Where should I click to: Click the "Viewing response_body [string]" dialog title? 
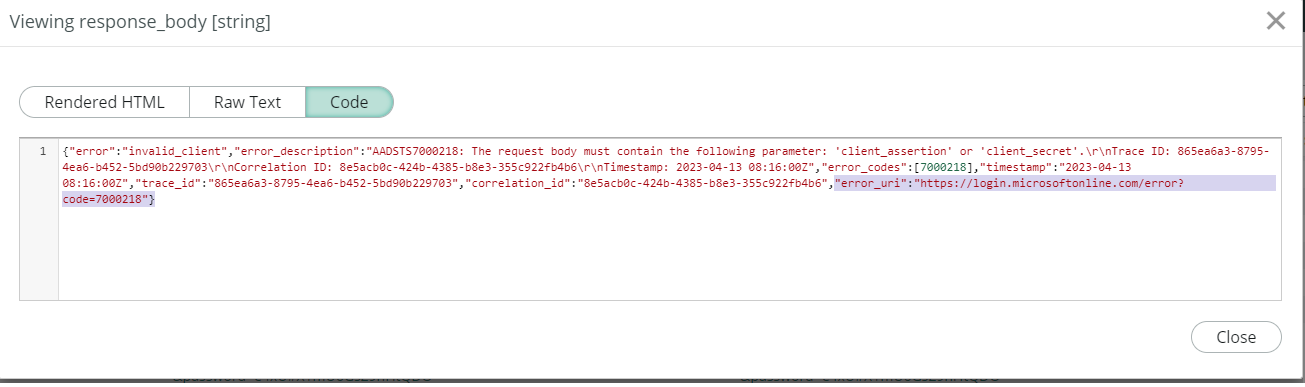140,20
